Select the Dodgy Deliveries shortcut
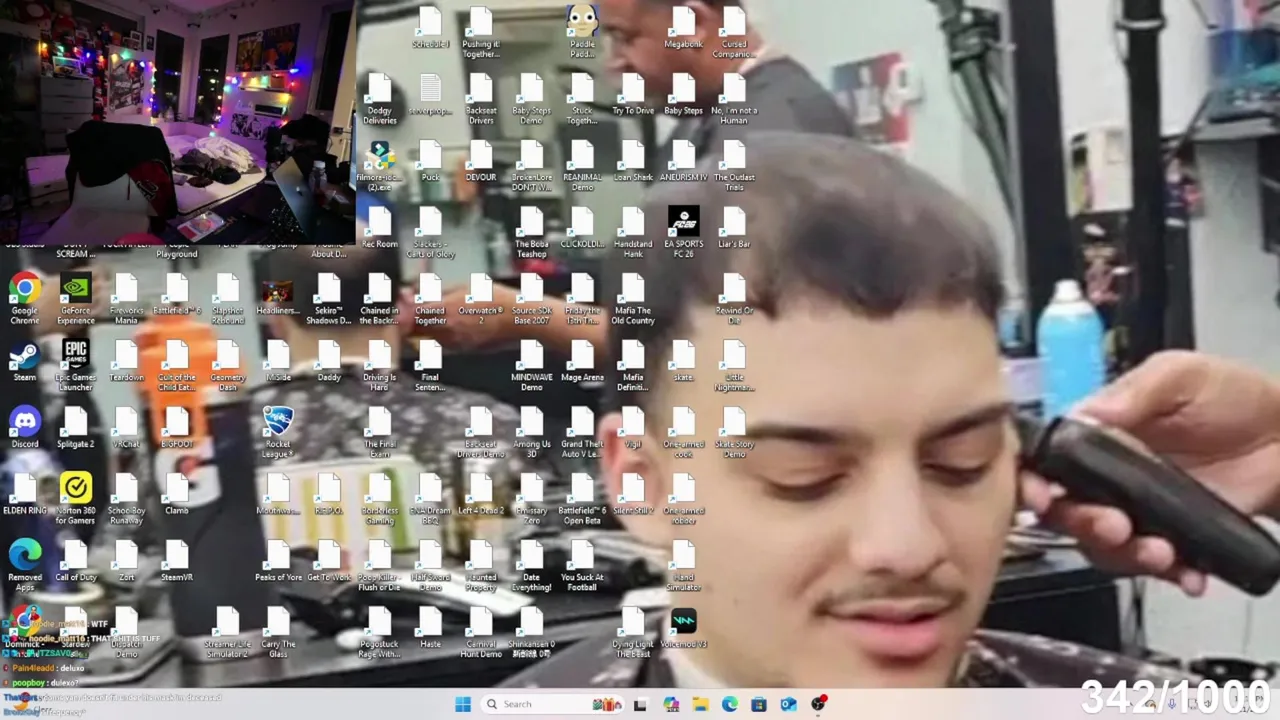This screenshot has height=720, width=1280. pyautogui.click(x=379, y=100)
